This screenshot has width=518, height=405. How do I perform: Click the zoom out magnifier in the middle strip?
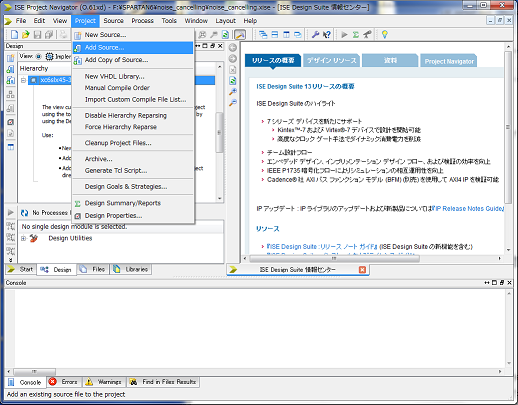(233, 103)
